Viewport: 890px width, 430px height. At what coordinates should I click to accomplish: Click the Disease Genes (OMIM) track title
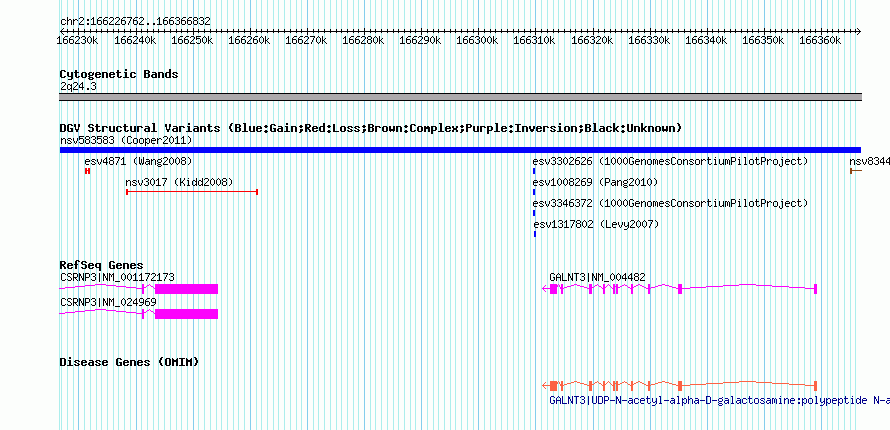129,362
